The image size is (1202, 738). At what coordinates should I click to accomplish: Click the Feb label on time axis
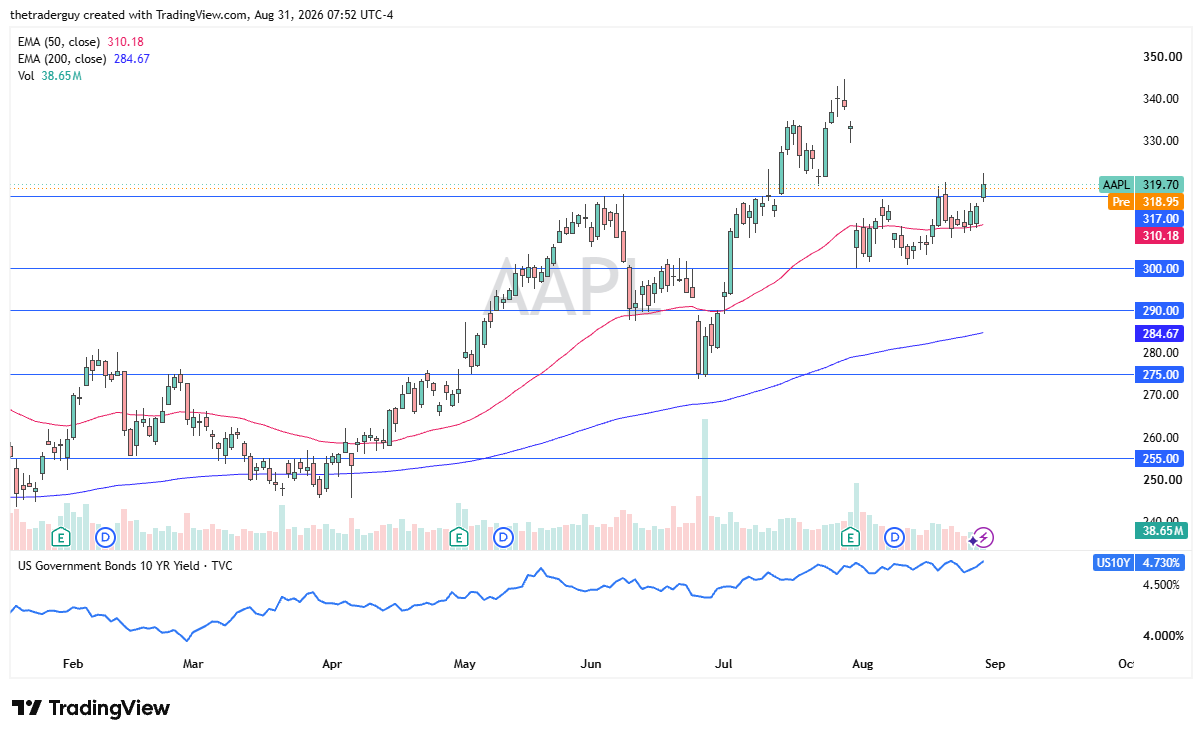coord(72,663)
